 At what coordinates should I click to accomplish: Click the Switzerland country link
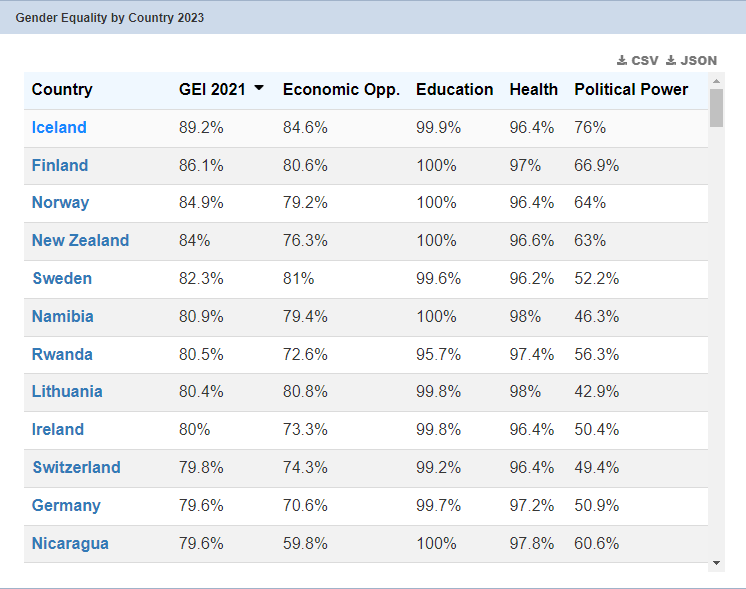point(76,467)
